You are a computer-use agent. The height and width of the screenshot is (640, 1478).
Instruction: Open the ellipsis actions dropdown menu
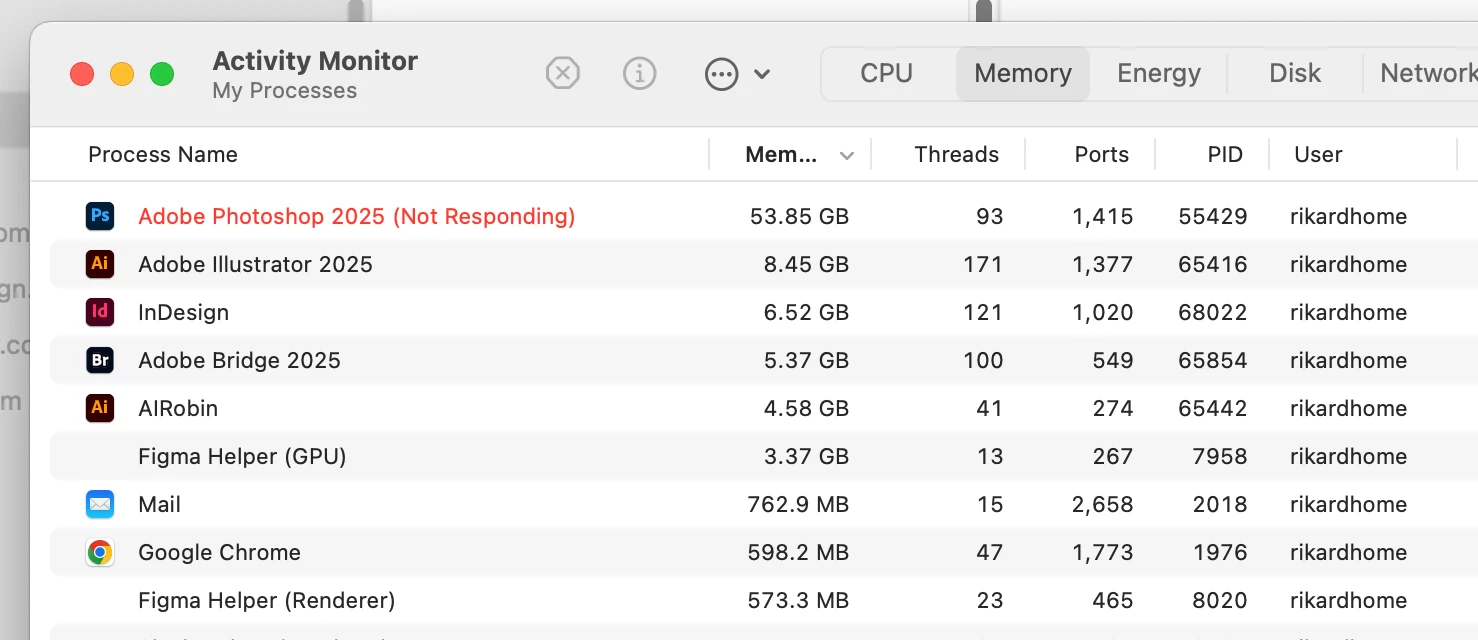point(737,73)
